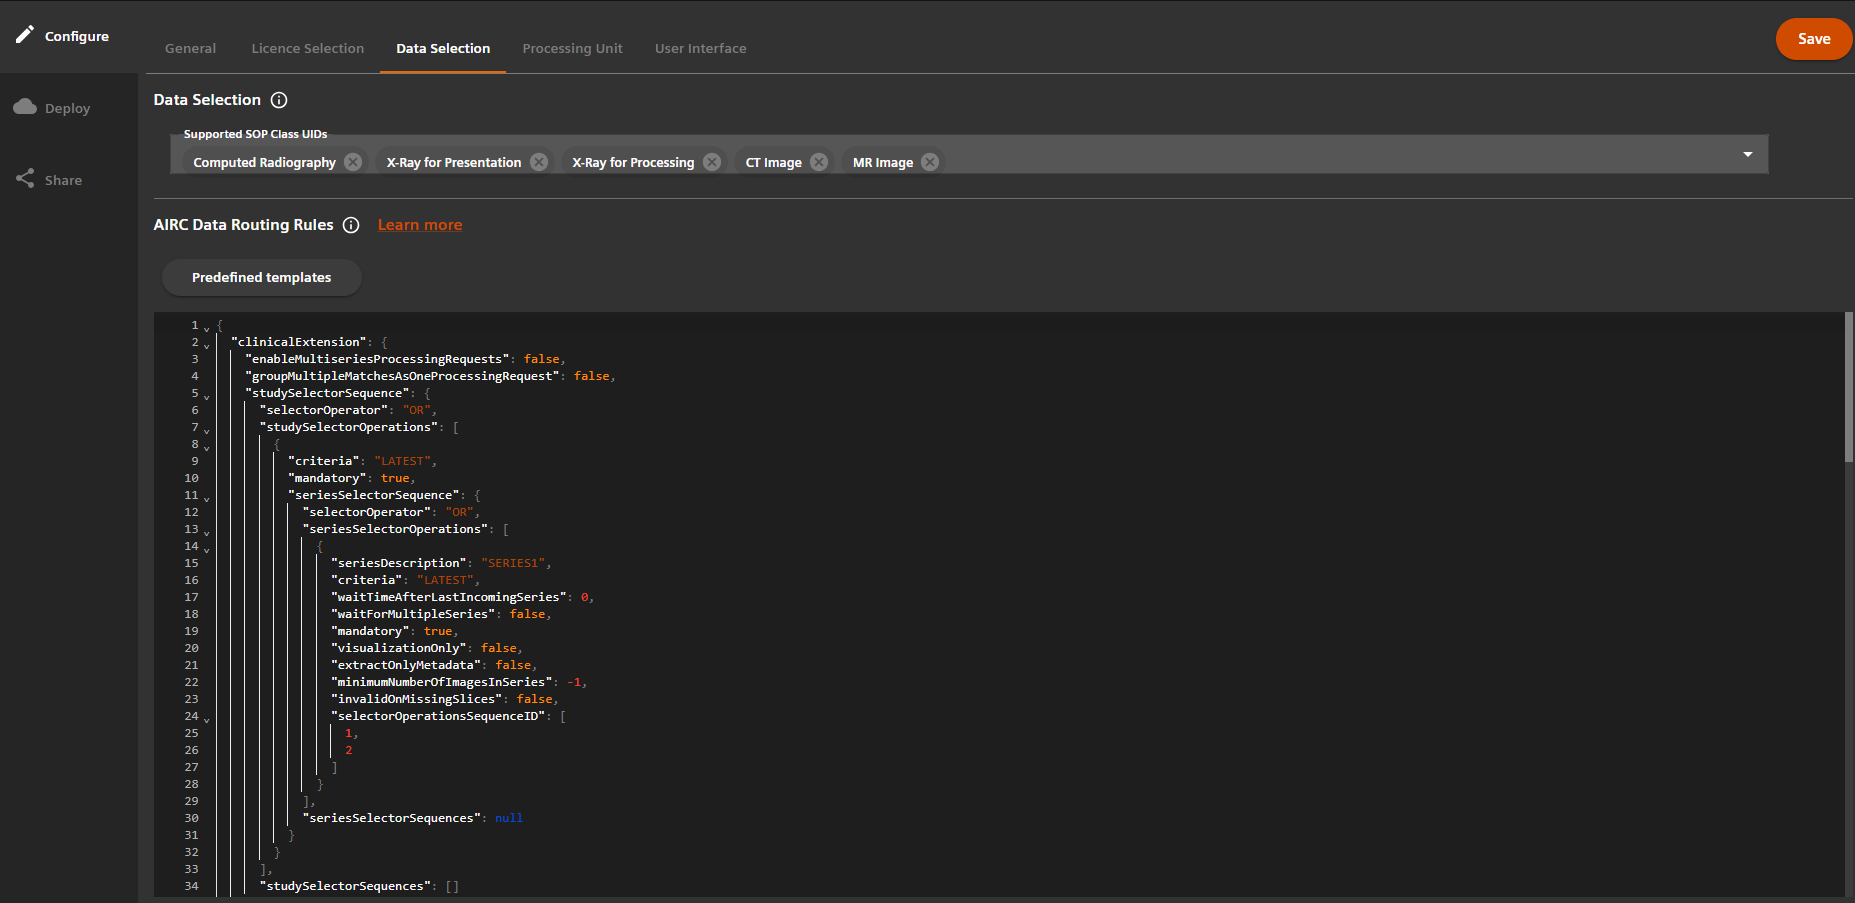Select the Deploy cloud icon
The image size is (1855, 903).
(25, 107)
